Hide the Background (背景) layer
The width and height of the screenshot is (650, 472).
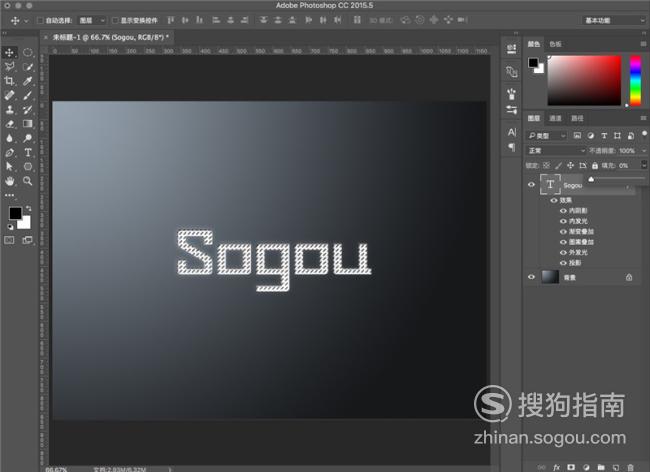531,277
